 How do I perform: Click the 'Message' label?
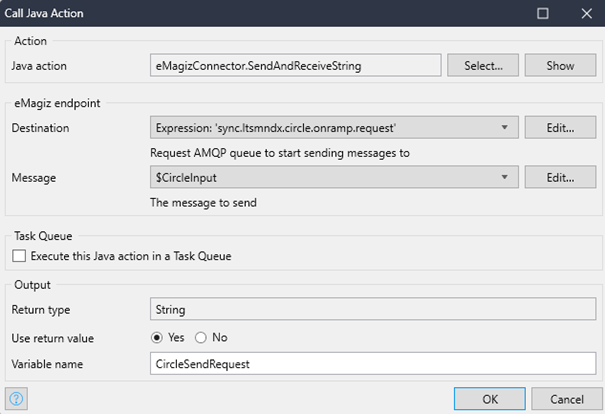[x=34, y=178]
